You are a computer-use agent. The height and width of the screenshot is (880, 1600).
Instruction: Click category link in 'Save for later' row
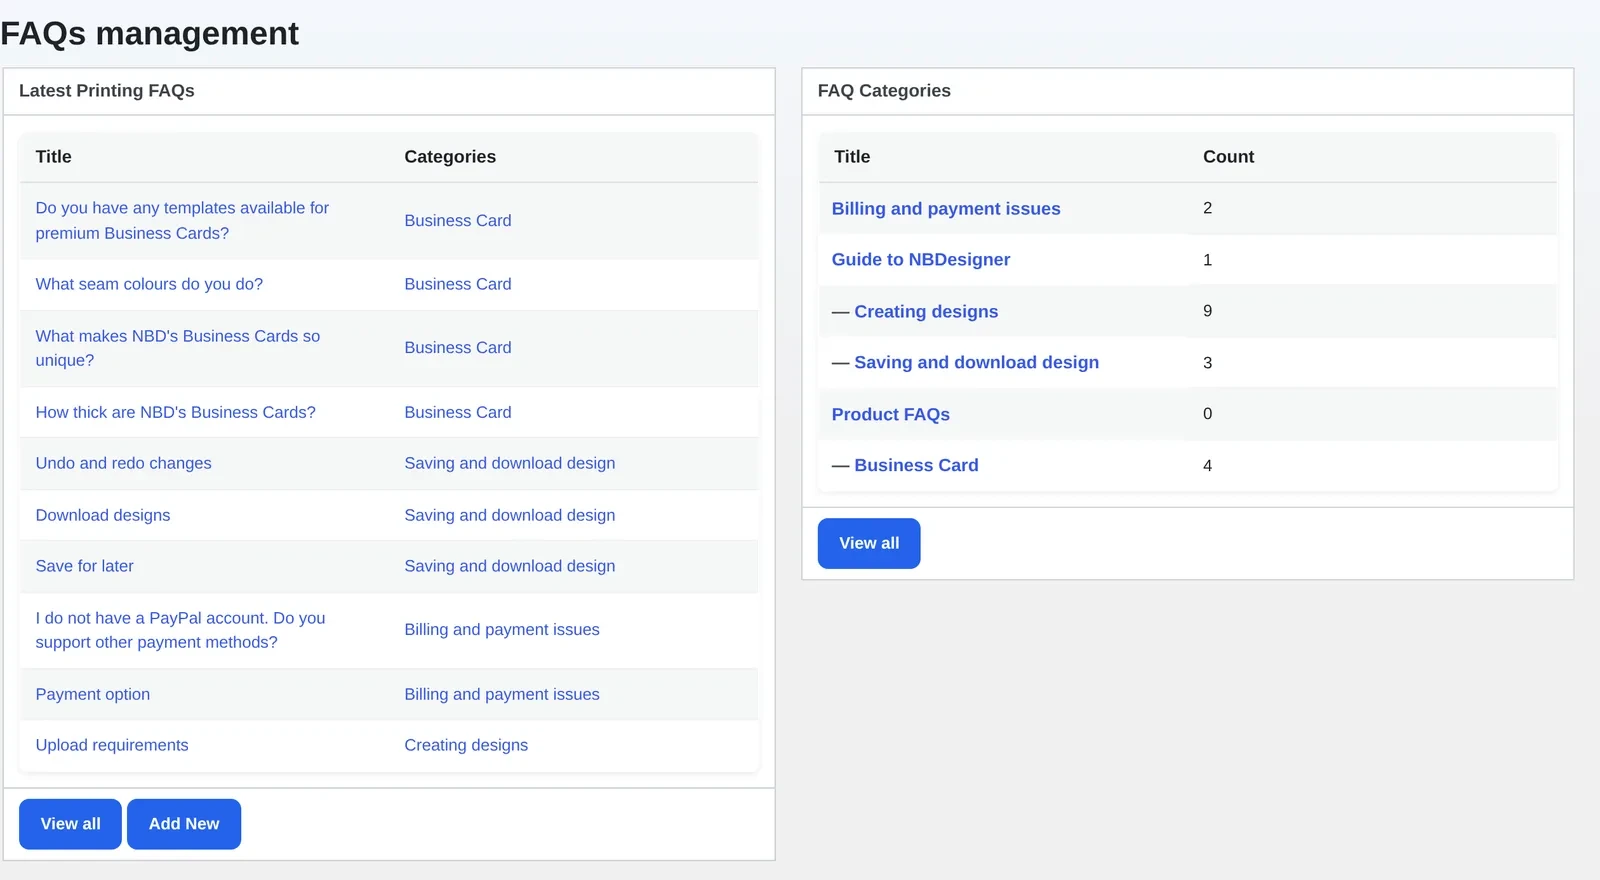pyautogui.click(x=510, y=566)
